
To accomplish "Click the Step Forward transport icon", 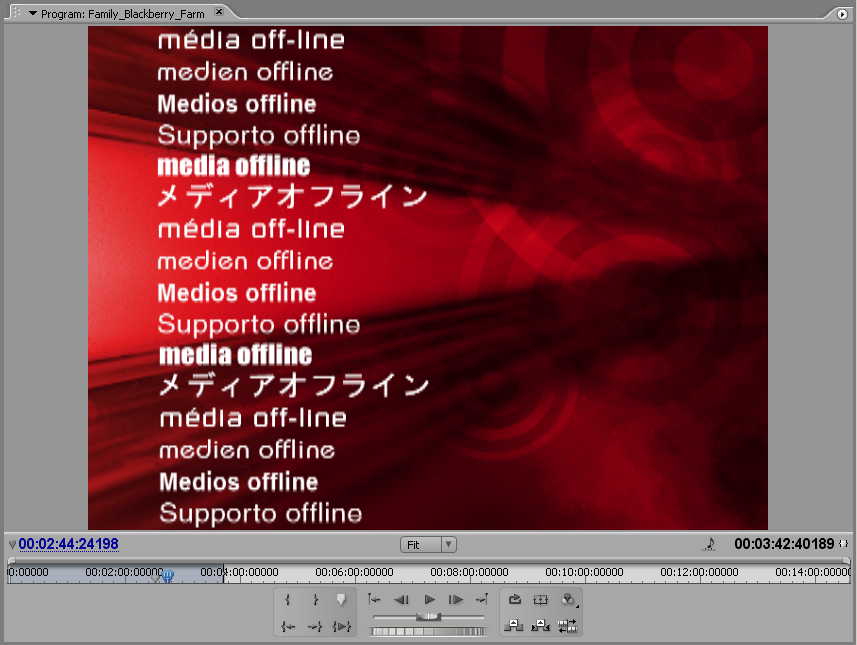I will coord(456,600).
